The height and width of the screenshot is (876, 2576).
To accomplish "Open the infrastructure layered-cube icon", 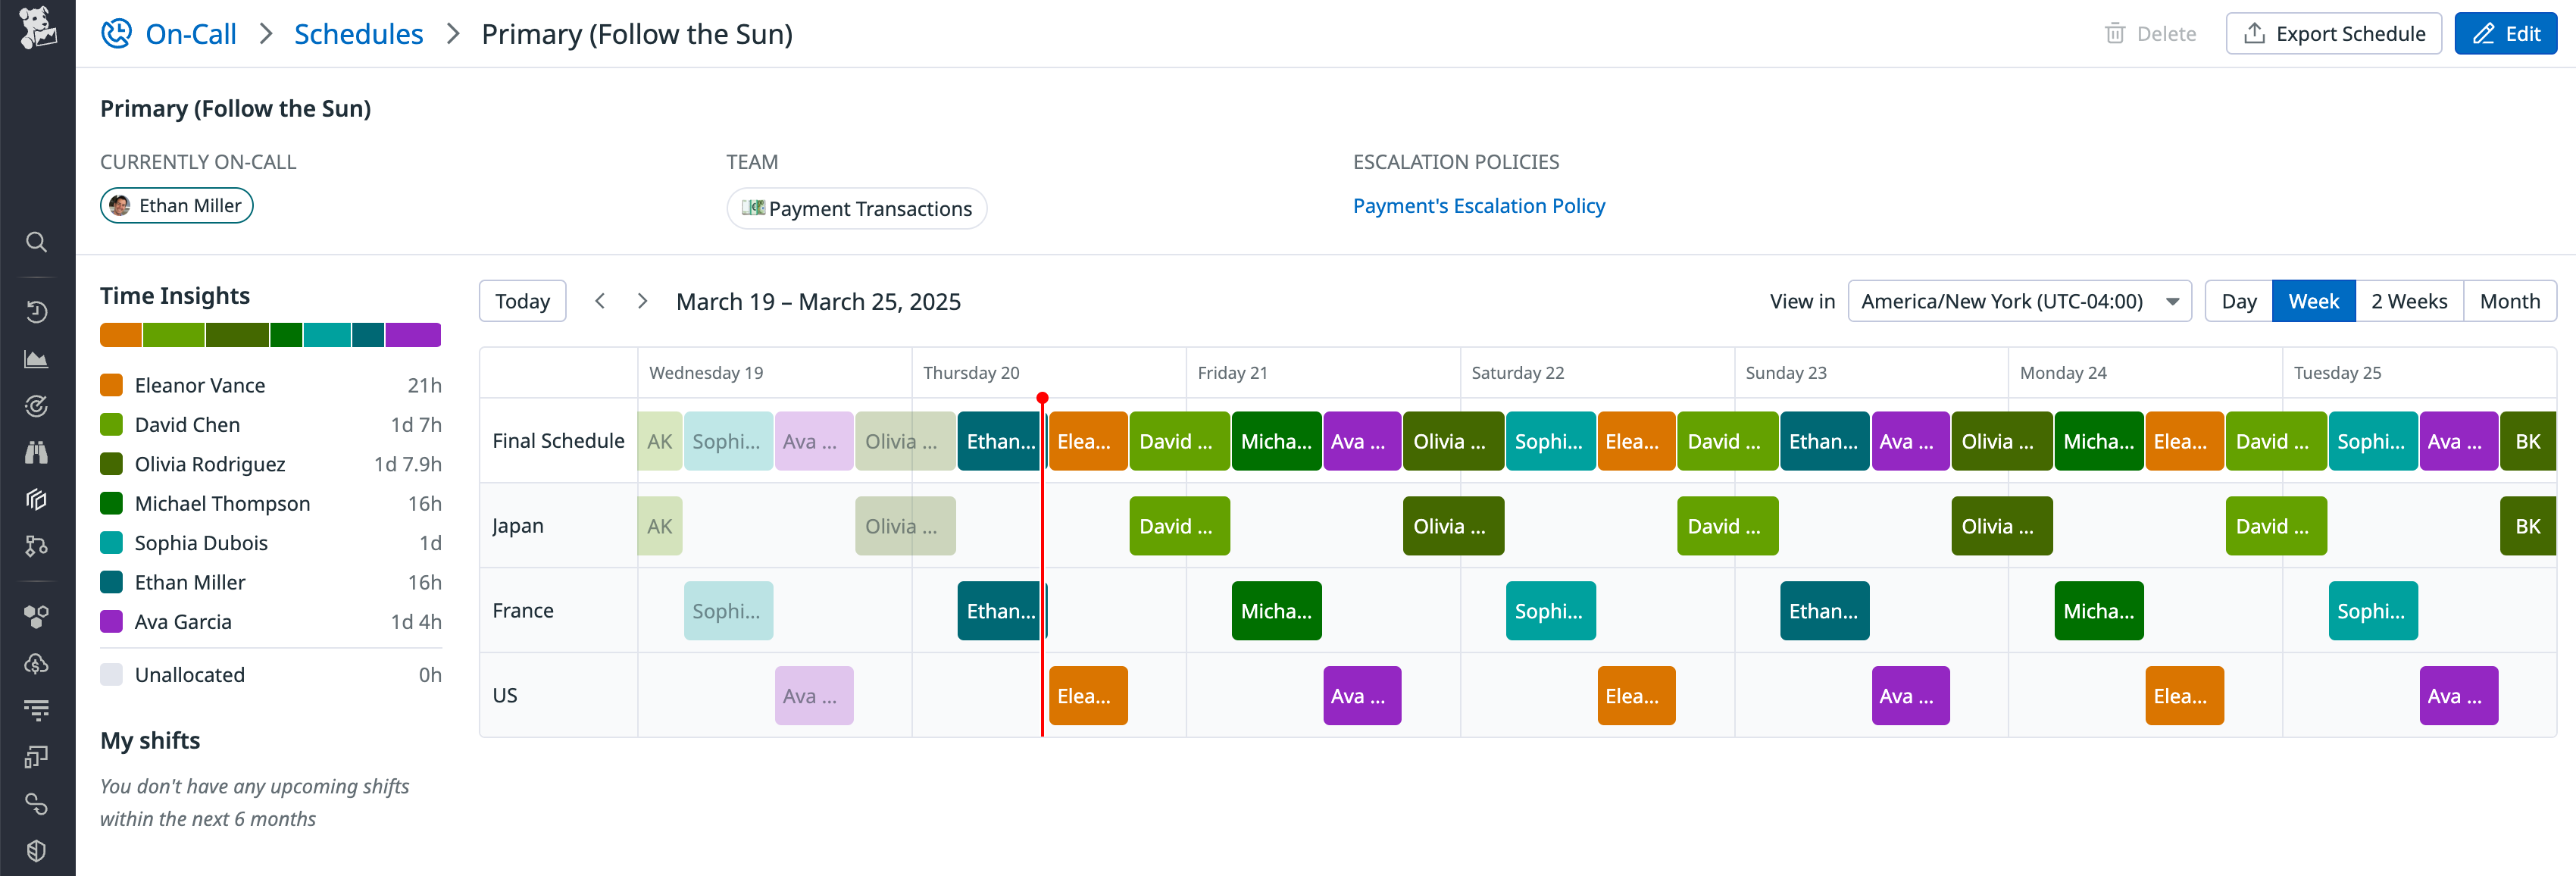I will [37, 499].
